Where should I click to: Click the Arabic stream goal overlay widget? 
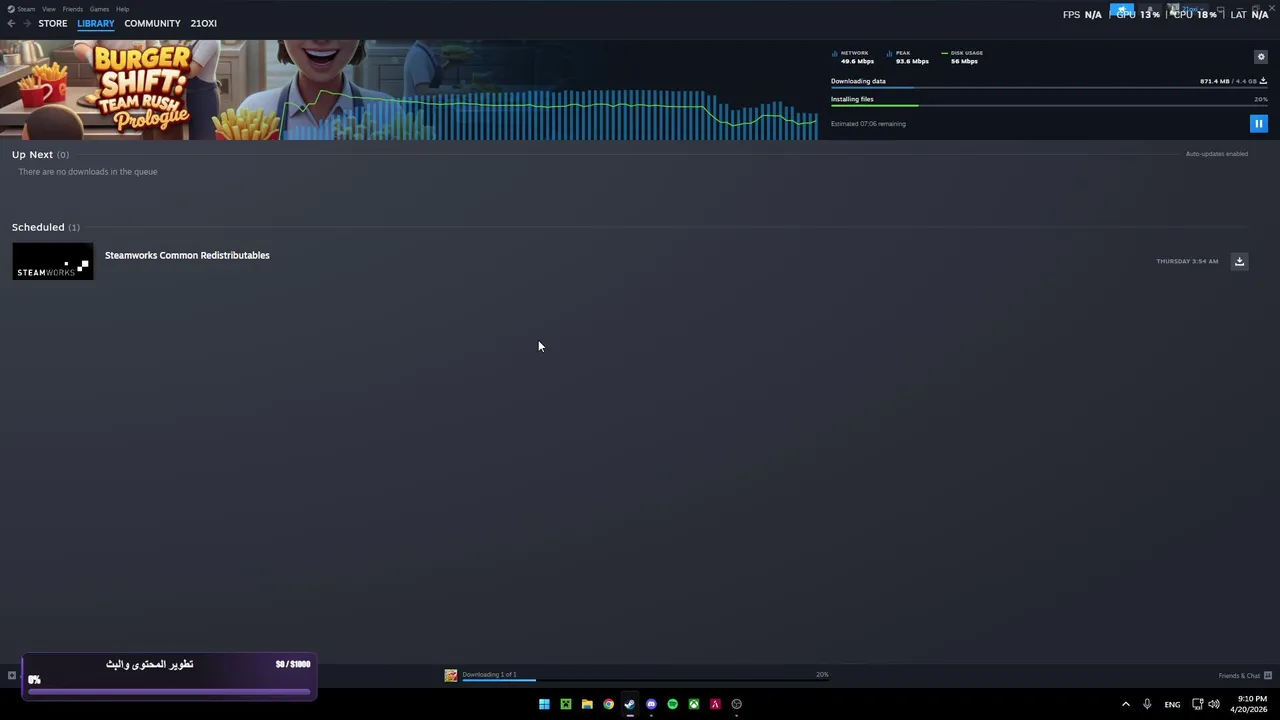tap(169, 676)
